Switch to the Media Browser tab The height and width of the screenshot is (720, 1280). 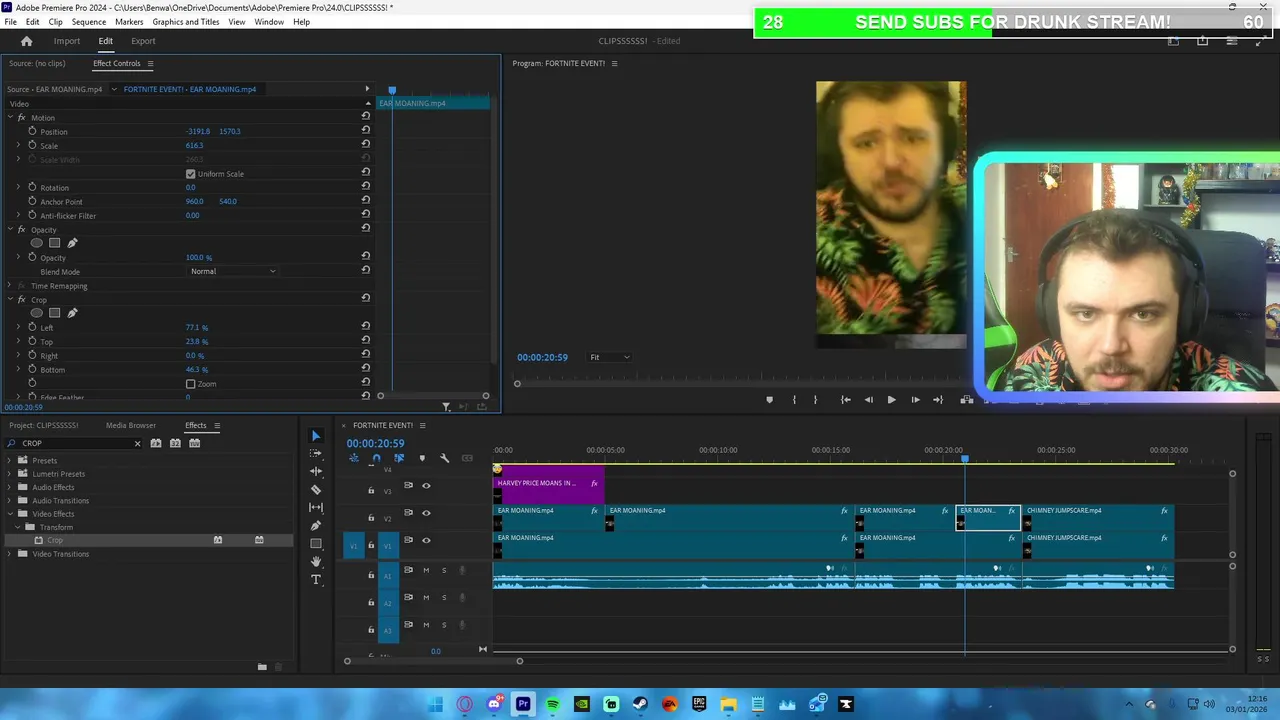[131, 426]
